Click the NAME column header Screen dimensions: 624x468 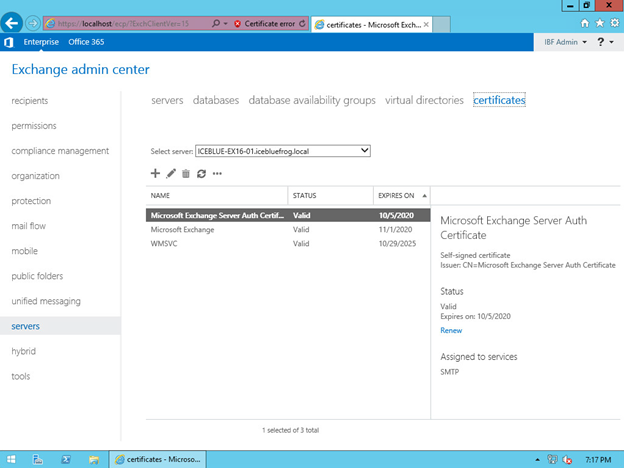click(217, 195)
